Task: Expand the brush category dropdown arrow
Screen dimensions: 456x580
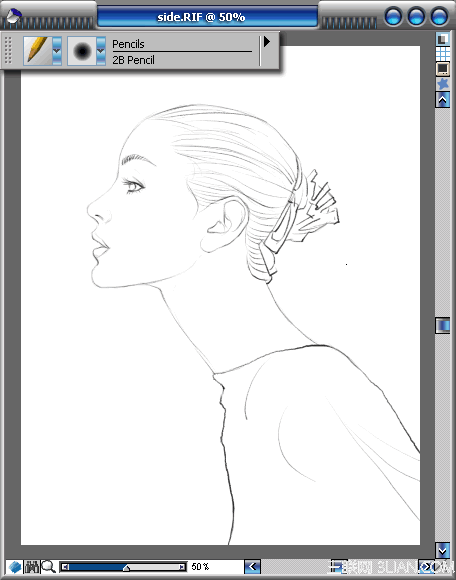Action: (57, 51)
